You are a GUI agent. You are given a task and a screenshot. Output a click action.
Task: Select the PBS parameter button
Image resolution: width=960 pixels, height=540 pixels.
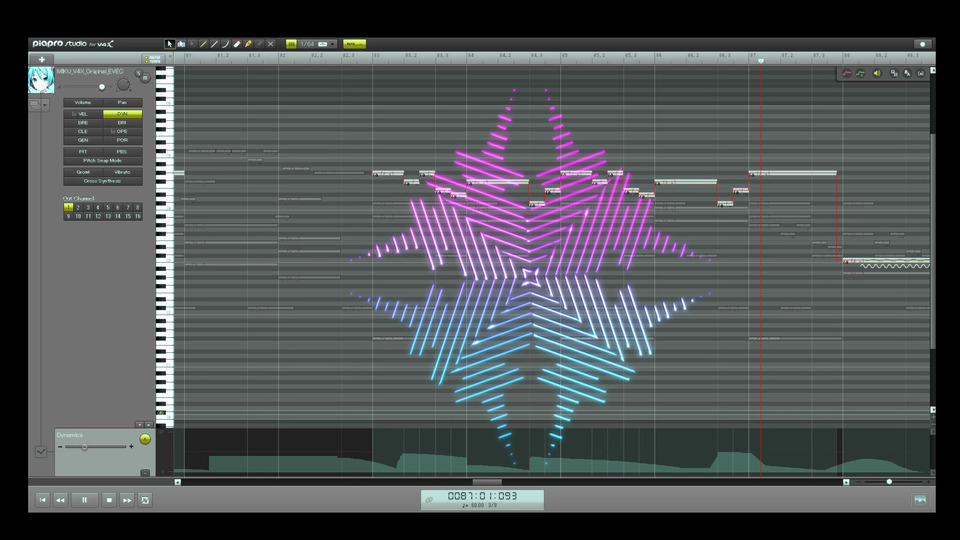(122, 152)
